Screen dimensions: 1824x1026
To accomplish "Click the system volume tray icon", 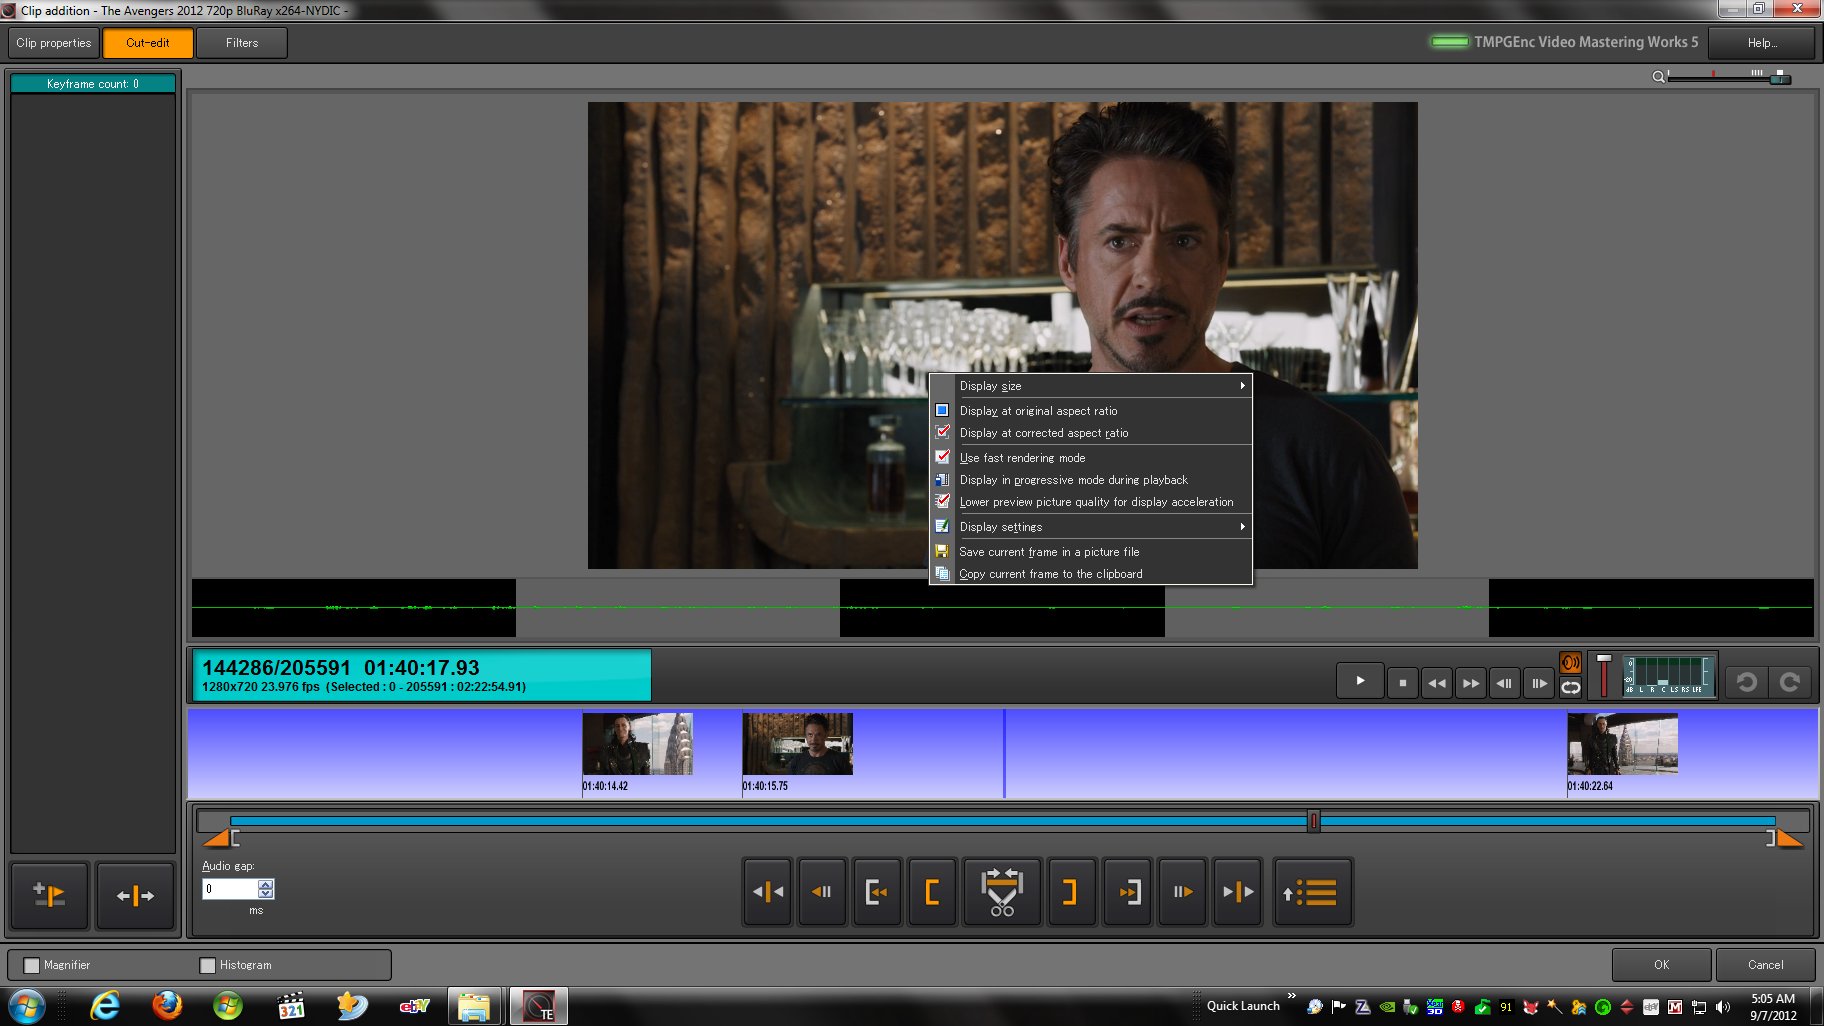I will point(1722,1007).
